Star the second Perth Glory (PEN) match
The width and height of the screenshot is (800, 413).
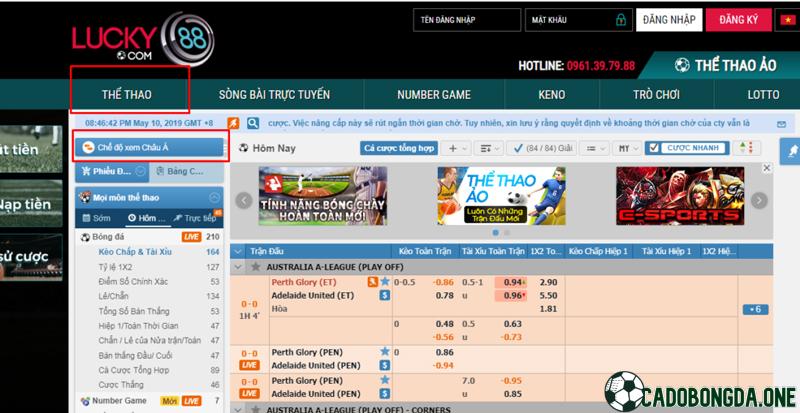click(385, 380)
